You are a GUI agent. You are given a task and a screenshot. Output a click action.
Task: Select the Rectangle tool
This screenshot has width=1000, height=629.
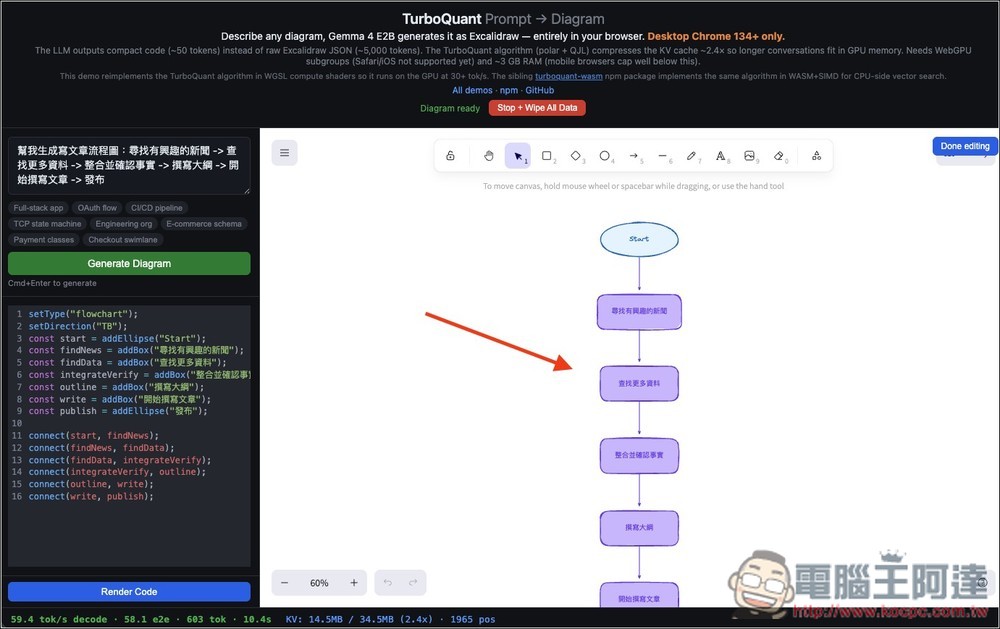(x=547, y=156)
